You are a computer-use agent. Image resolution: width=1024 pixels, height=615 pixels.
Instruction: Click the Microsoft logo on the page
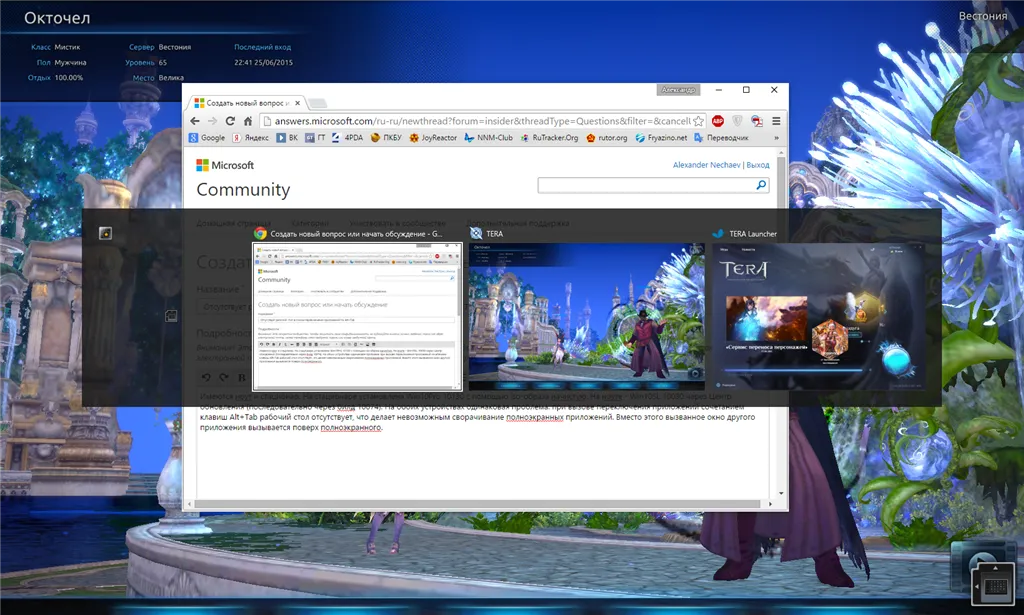click(225, 165)
